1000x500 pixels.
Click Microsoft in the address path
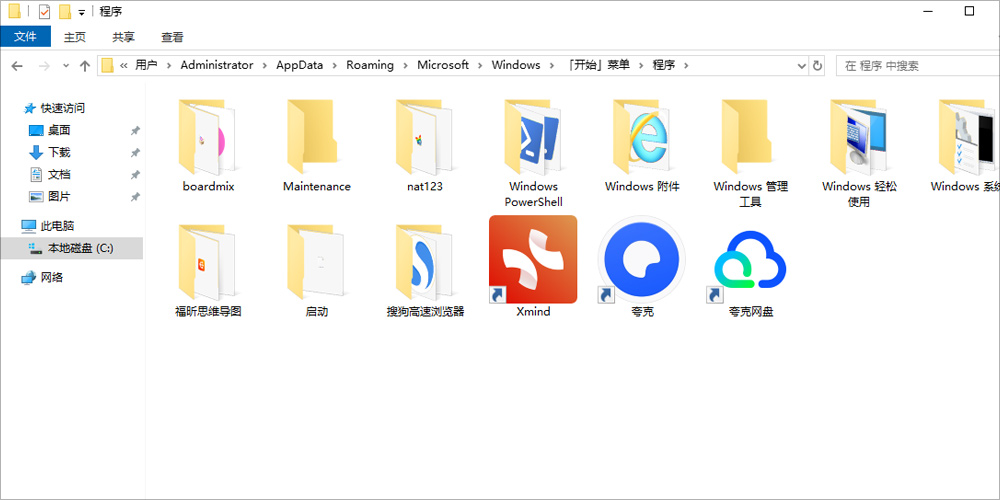click(443, 66)
